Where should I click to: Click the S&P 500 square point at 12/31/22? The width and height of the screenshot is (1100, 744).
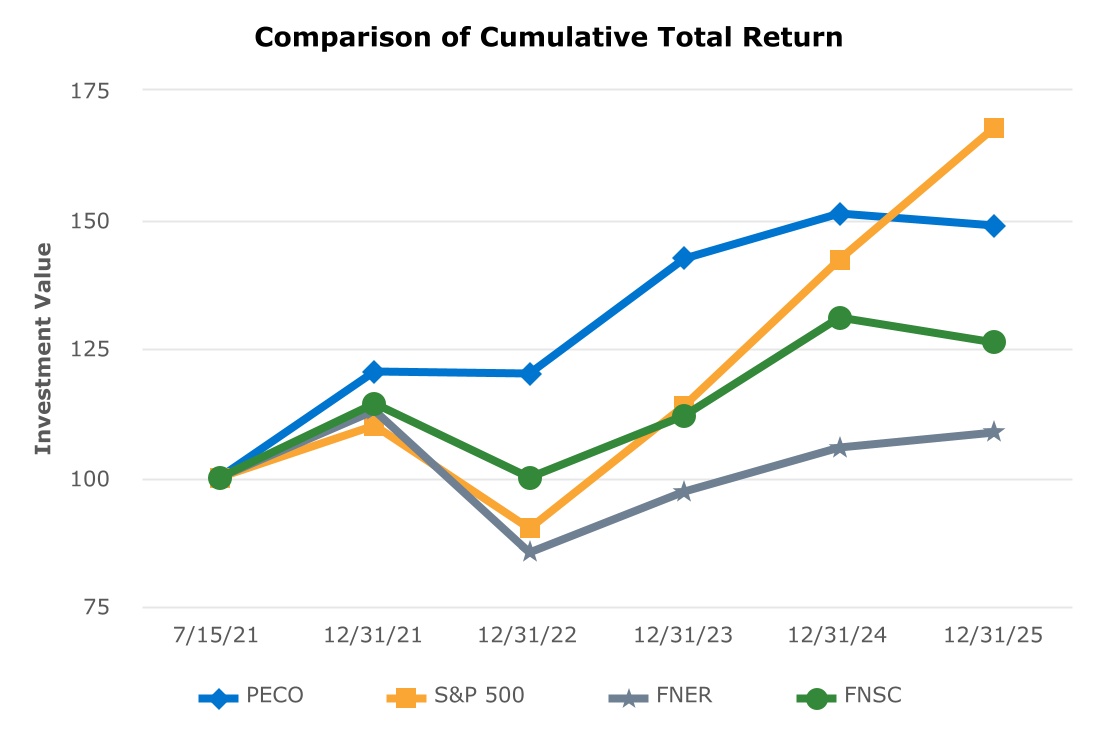coord(530,528)
